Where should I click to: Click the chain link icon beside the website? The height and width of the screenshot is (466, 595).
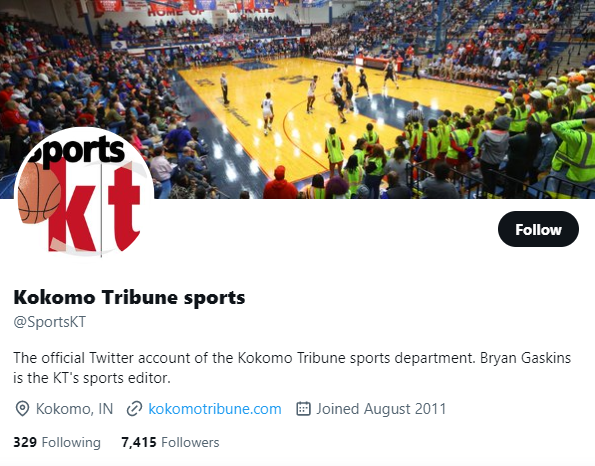pos(134,409)
